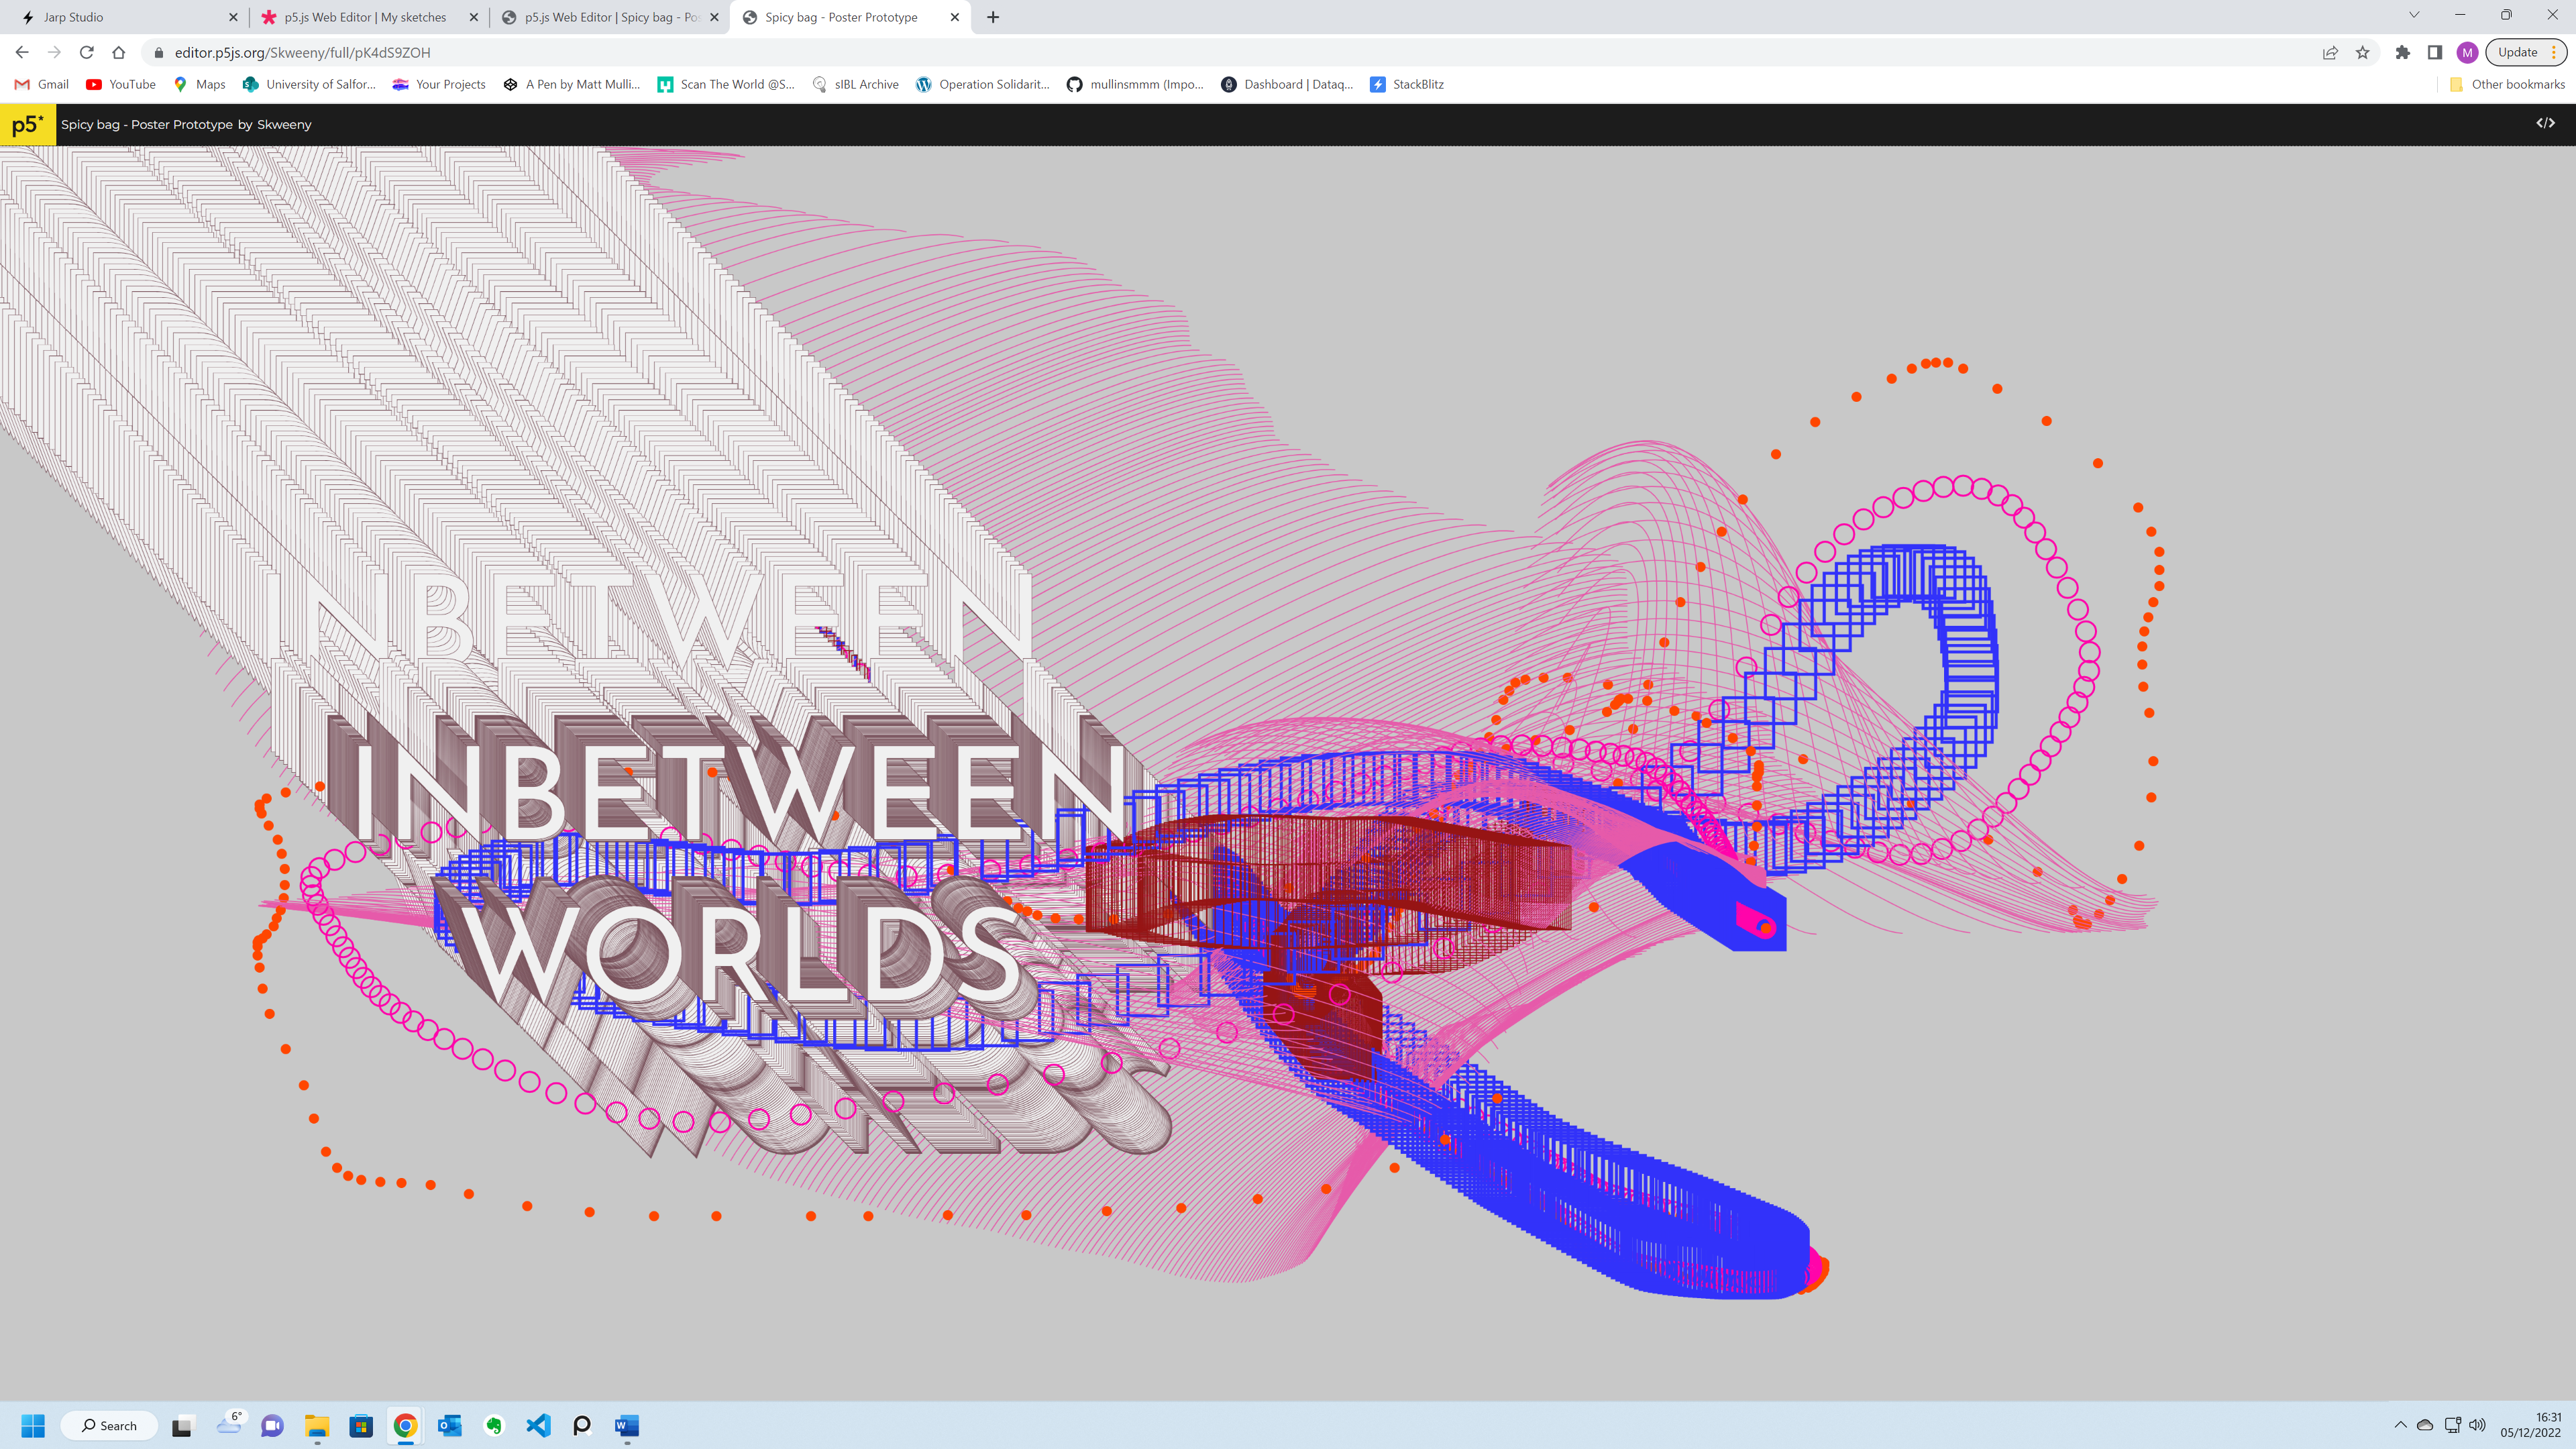Switch to the p5.js My sketches tab

pyautogui.click(x=364, y=17)
